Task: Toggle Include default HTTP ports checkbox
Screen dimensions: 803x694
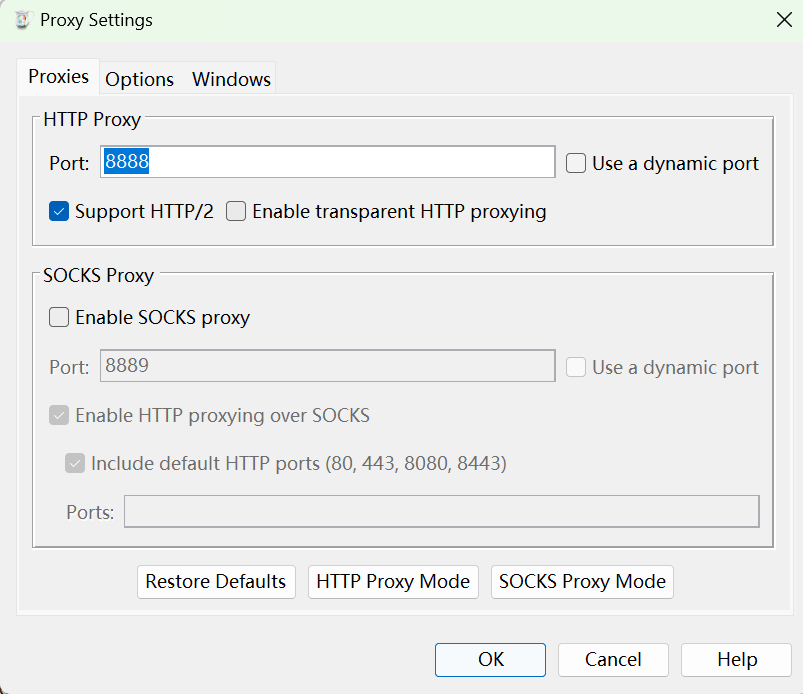Action: point(75,463)
